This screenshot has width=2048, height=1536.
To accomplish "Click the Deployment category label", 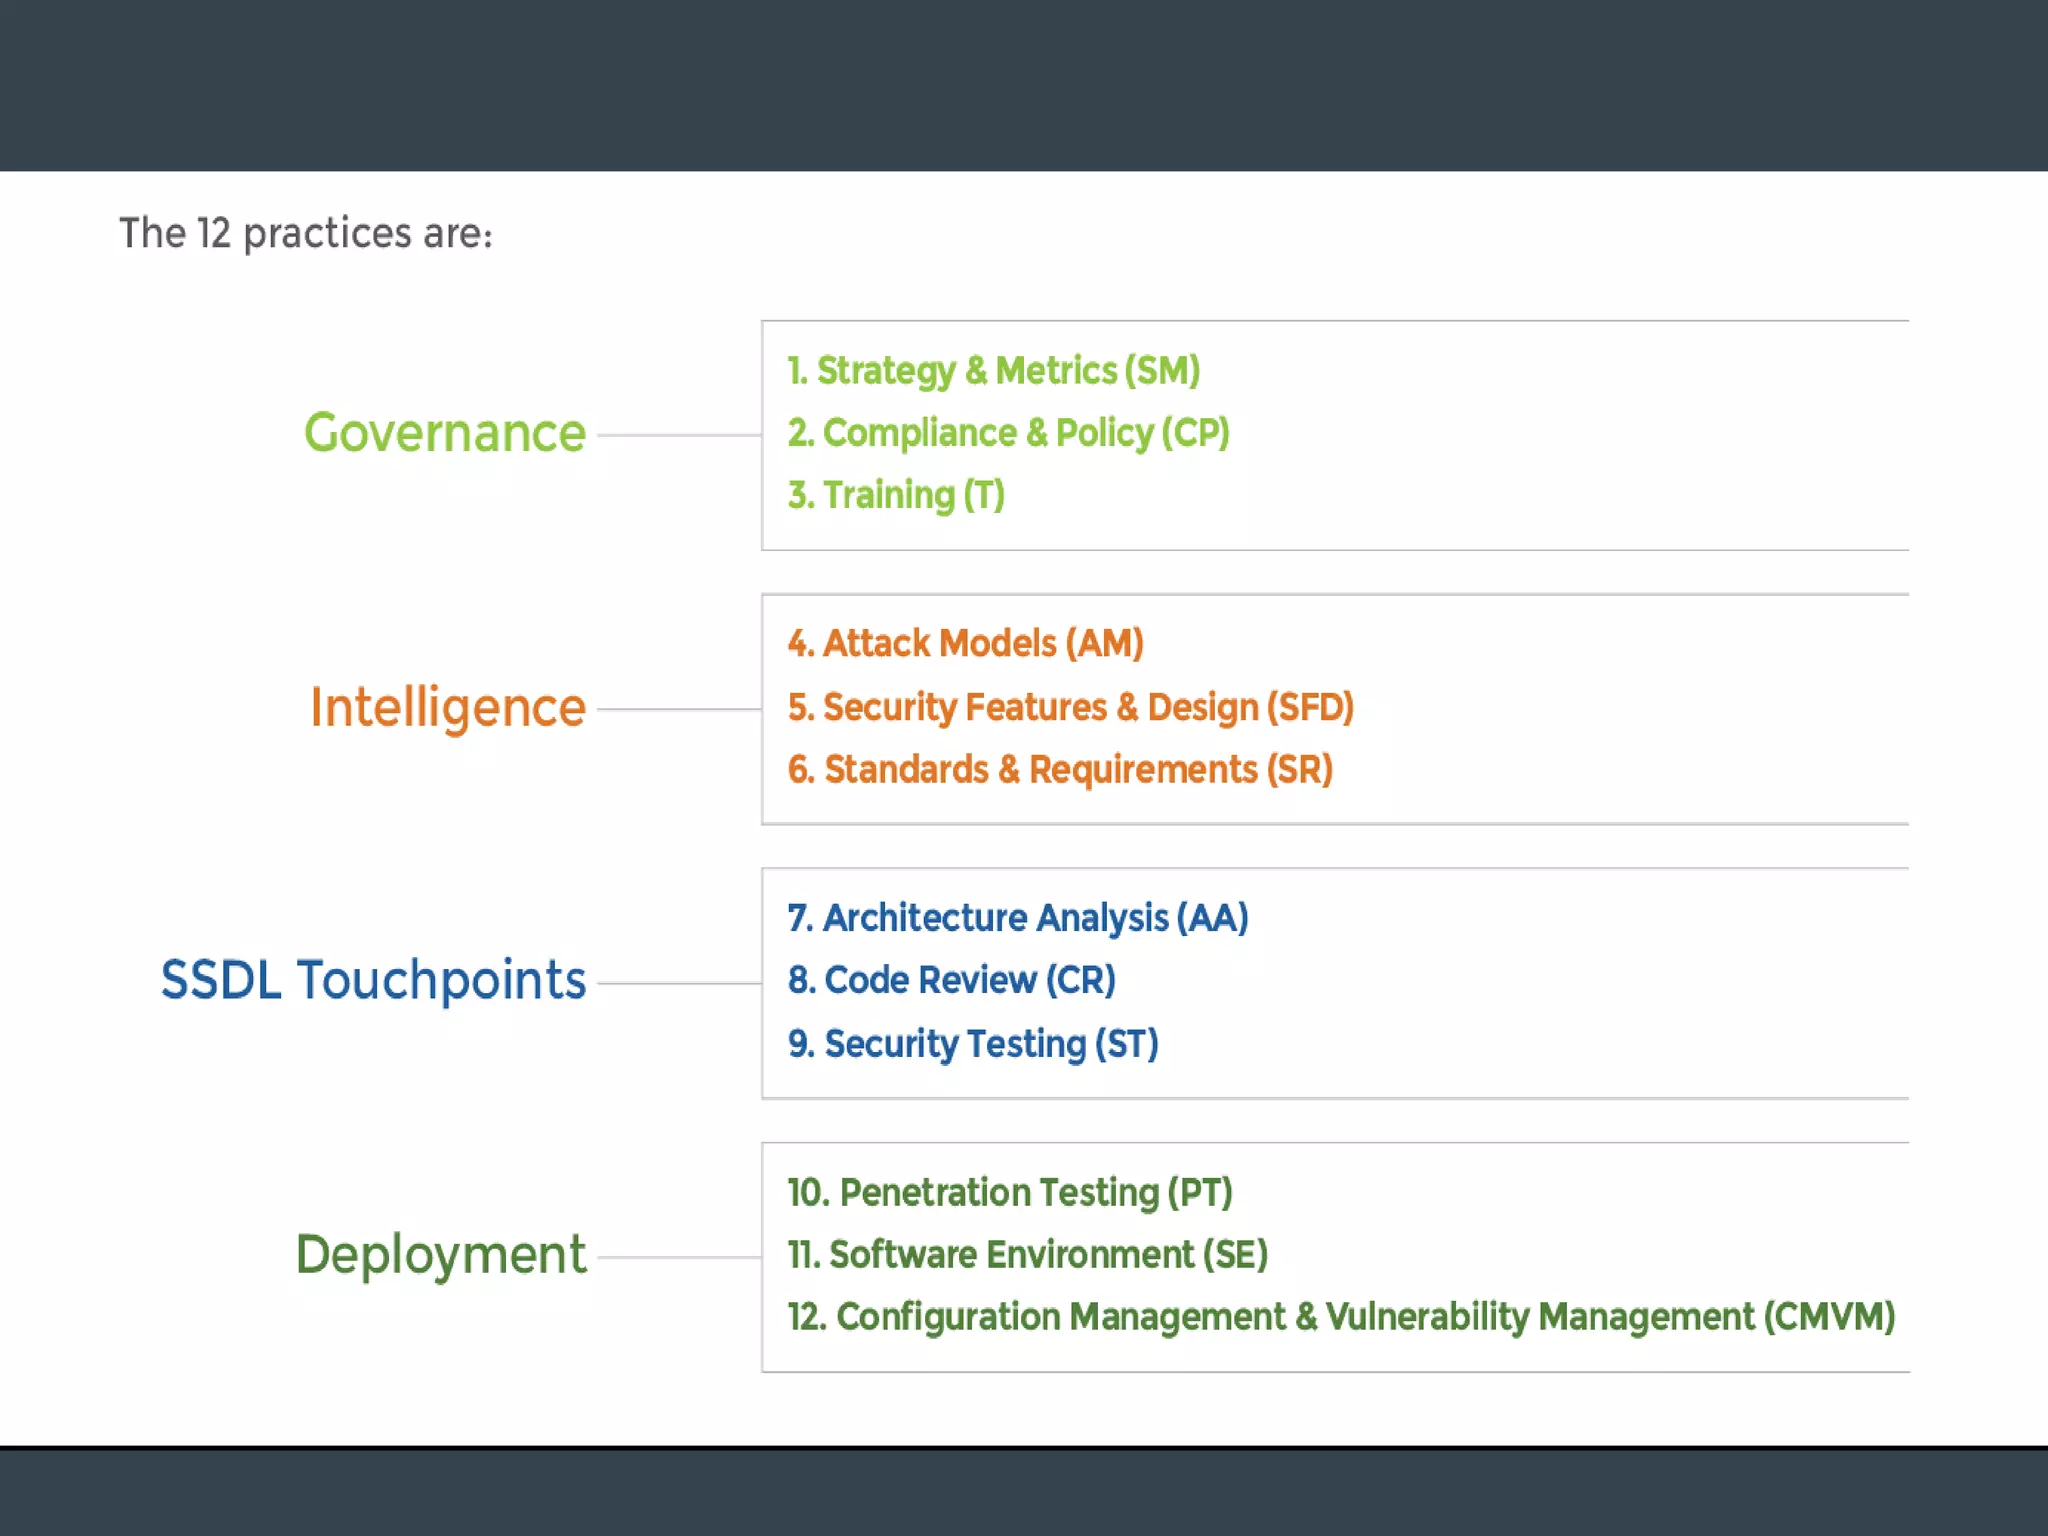I will pos(440,1255).
